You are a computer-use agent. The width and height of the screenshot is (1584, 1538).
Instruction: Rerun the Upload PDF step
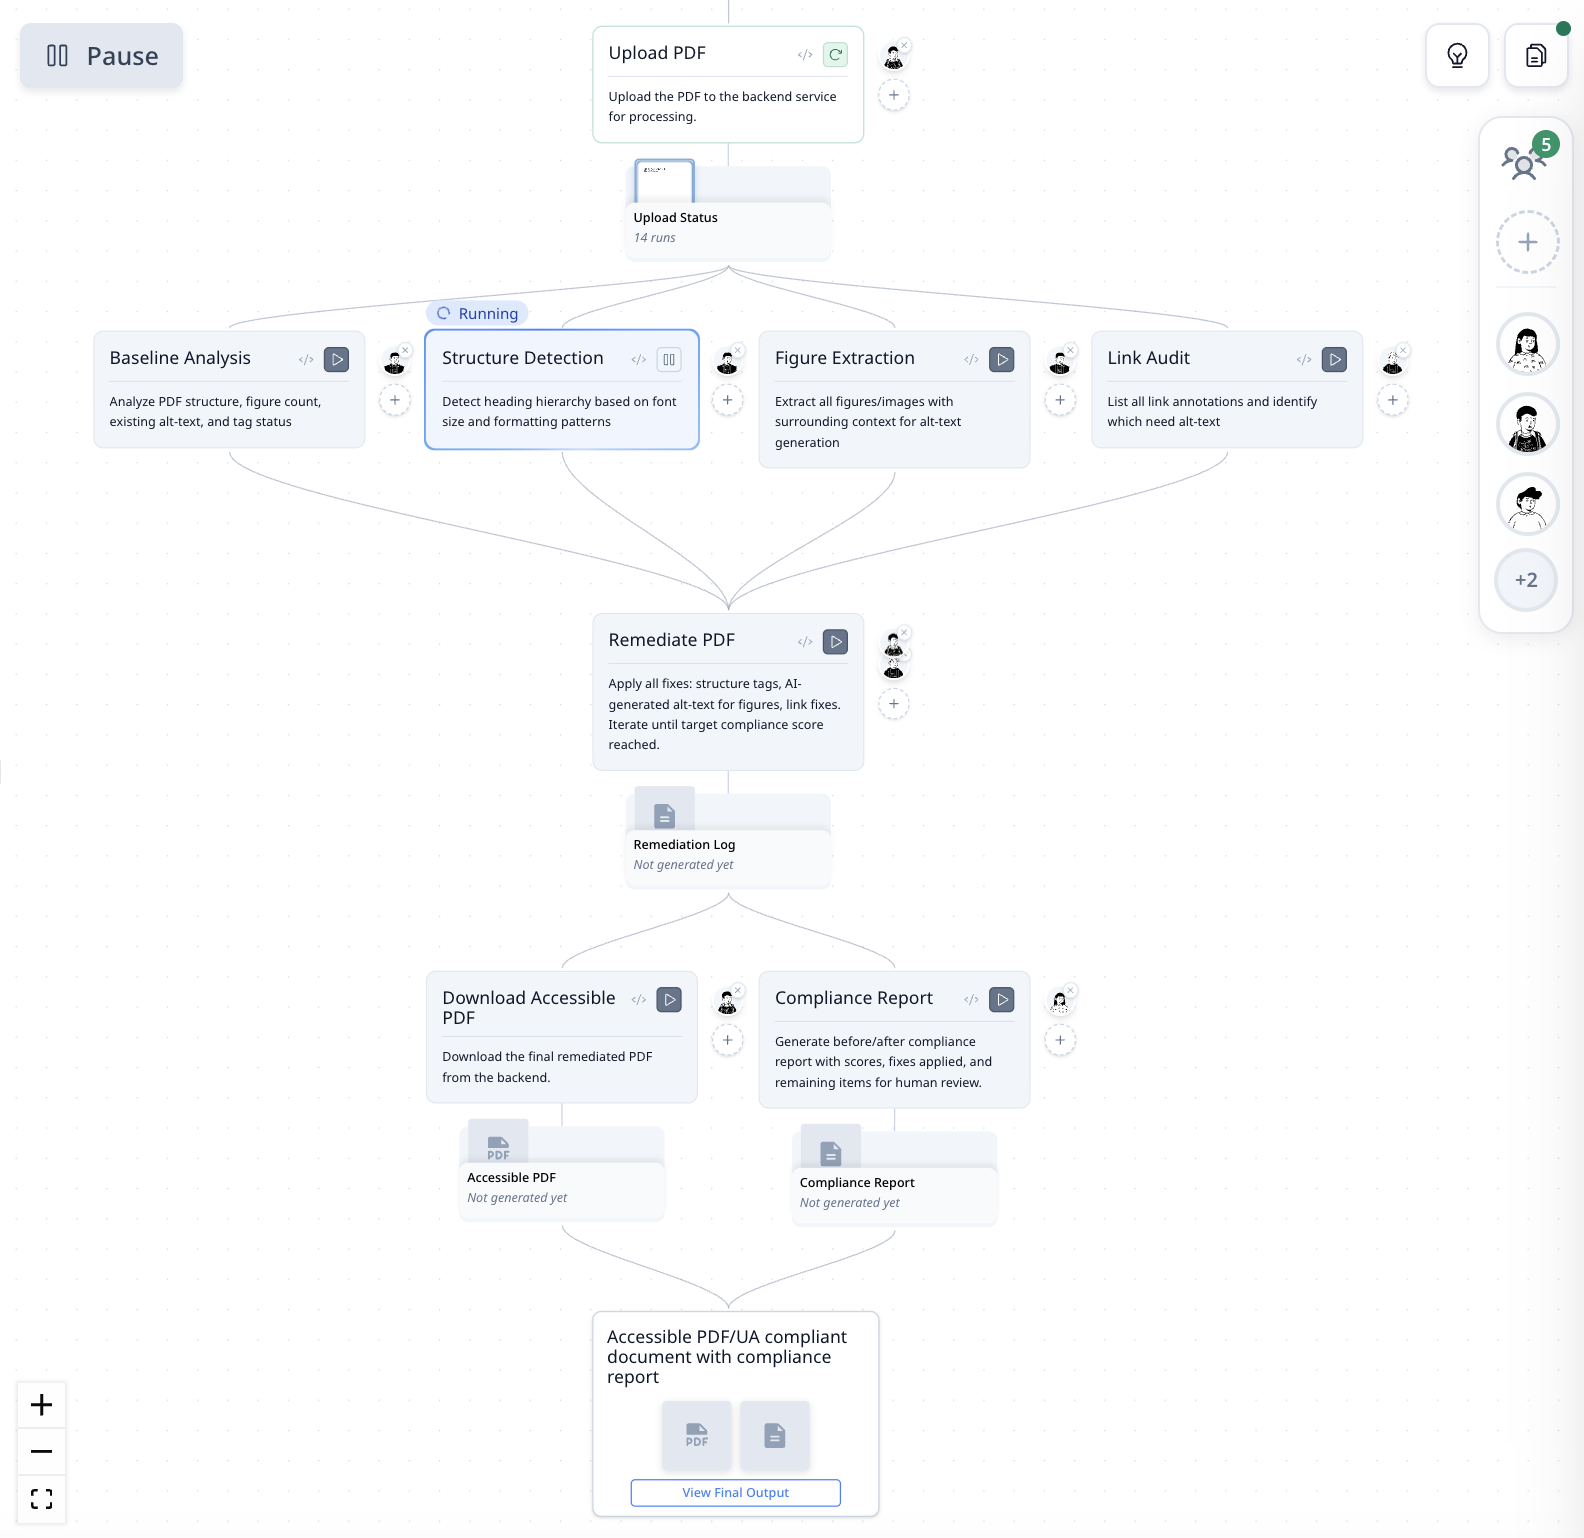tap(835, 55)
